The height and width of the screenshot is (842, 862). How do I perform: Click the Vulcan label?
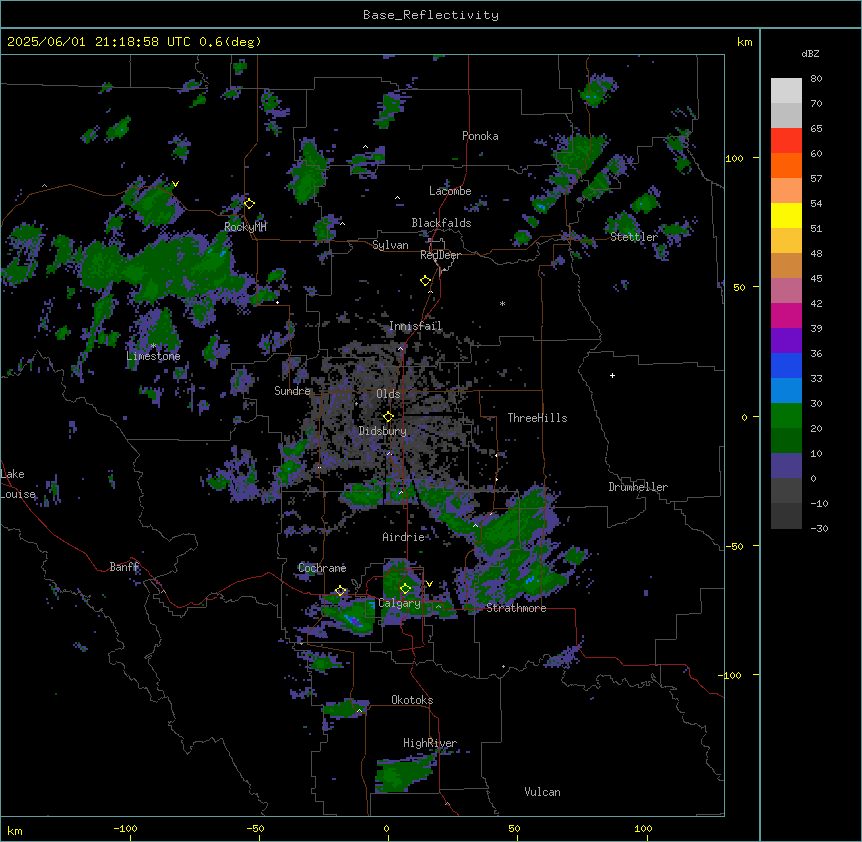coord(542,792)
